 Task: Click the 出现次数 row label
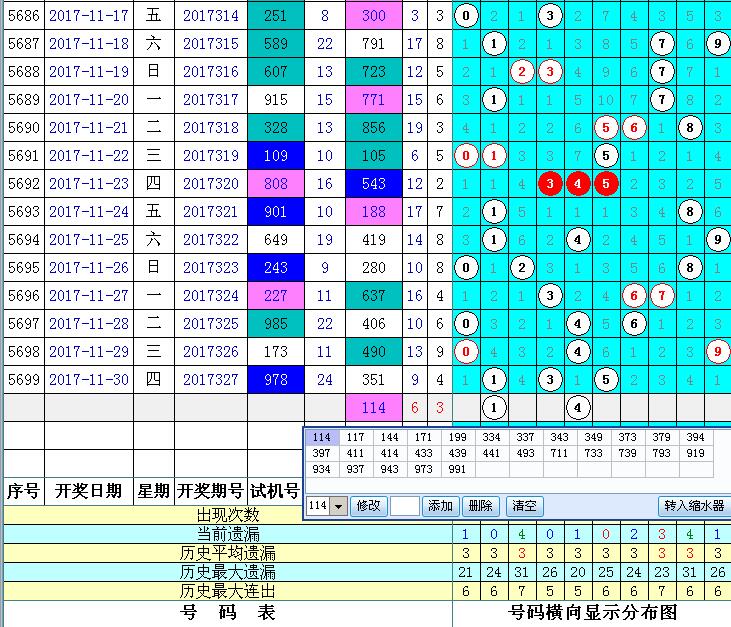(228, 515)
